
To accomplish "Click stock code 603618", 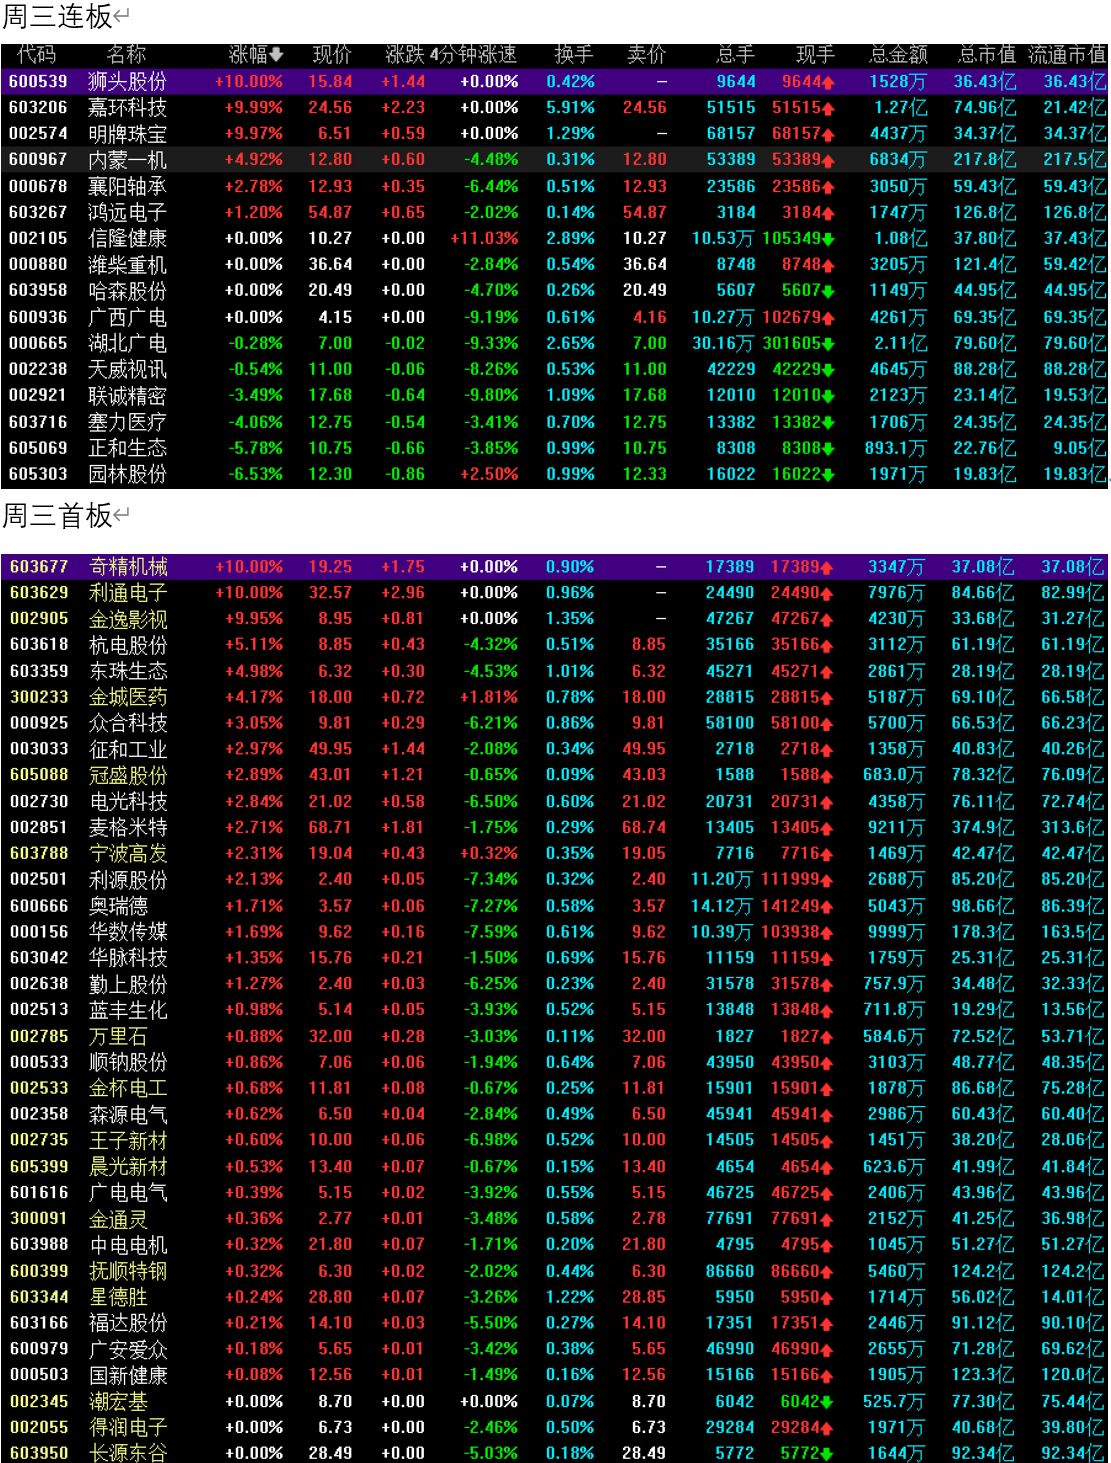I will (39, 645).
